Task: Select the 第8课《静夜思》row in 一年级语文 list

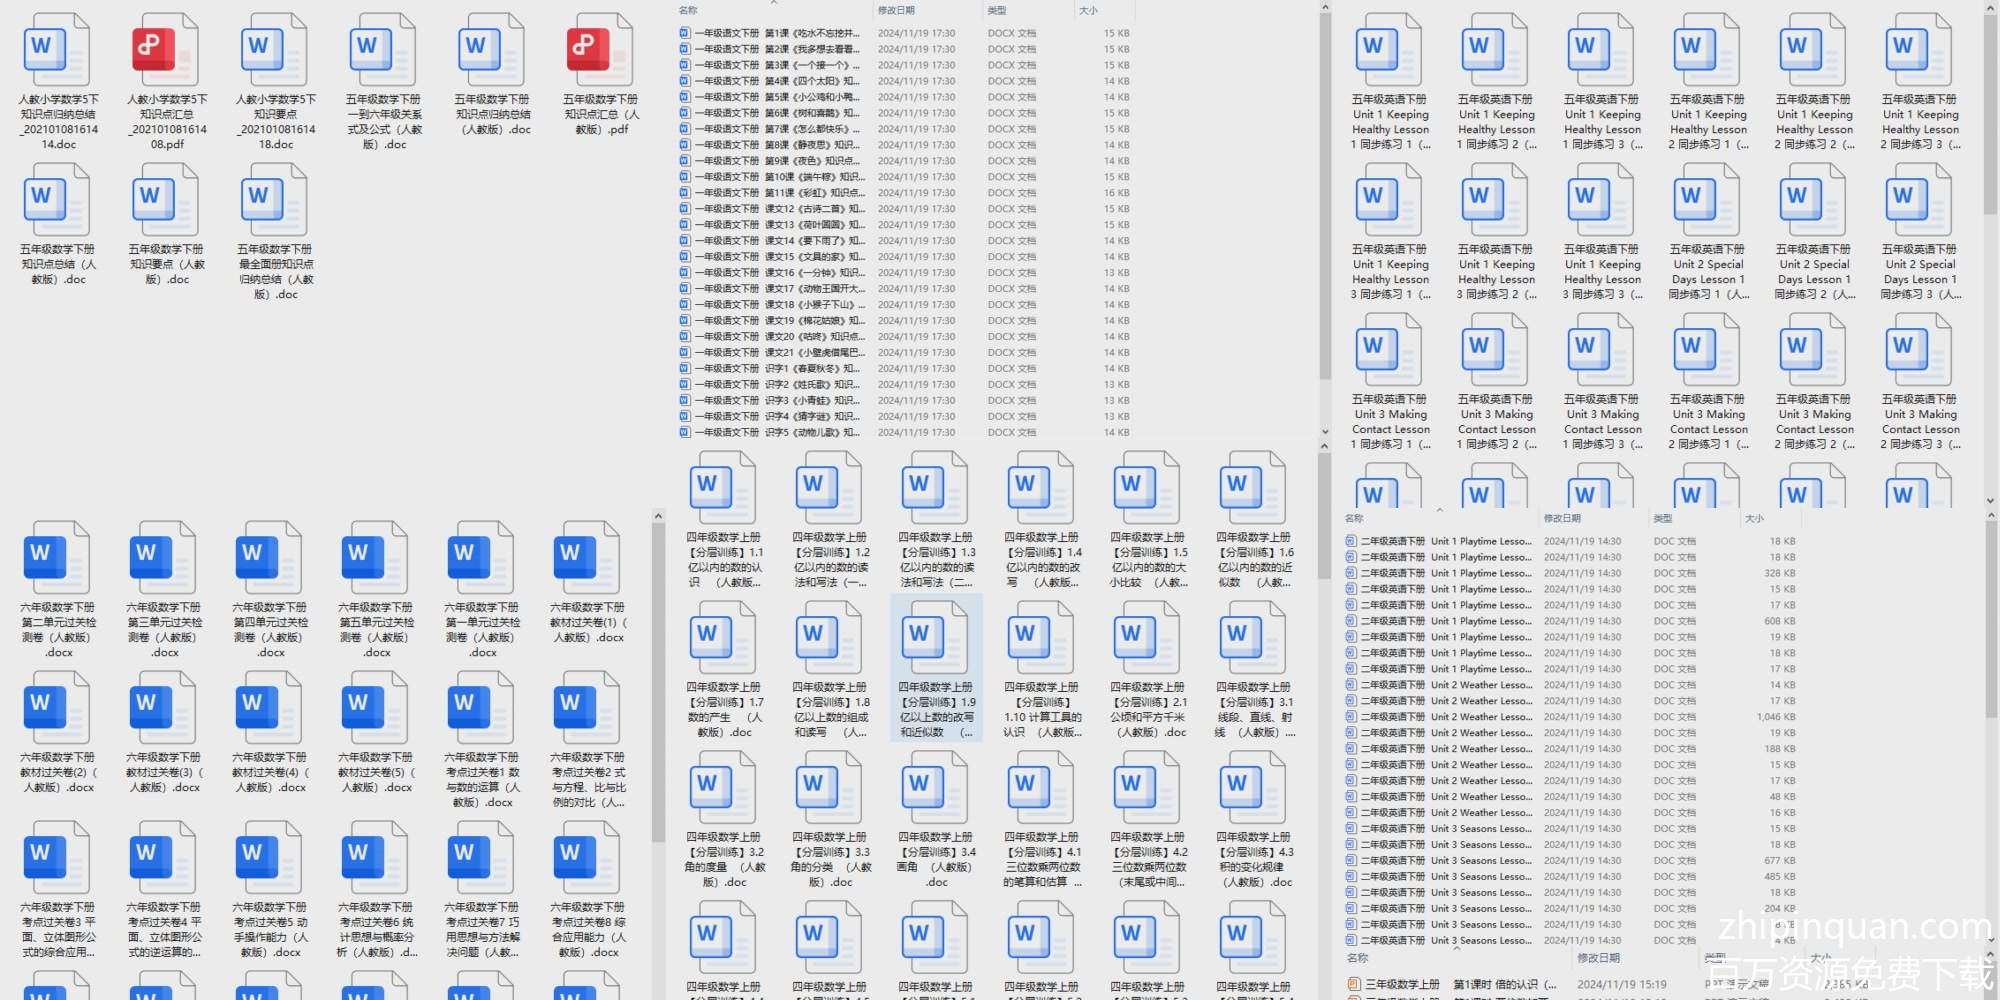Action: point(770,145)
